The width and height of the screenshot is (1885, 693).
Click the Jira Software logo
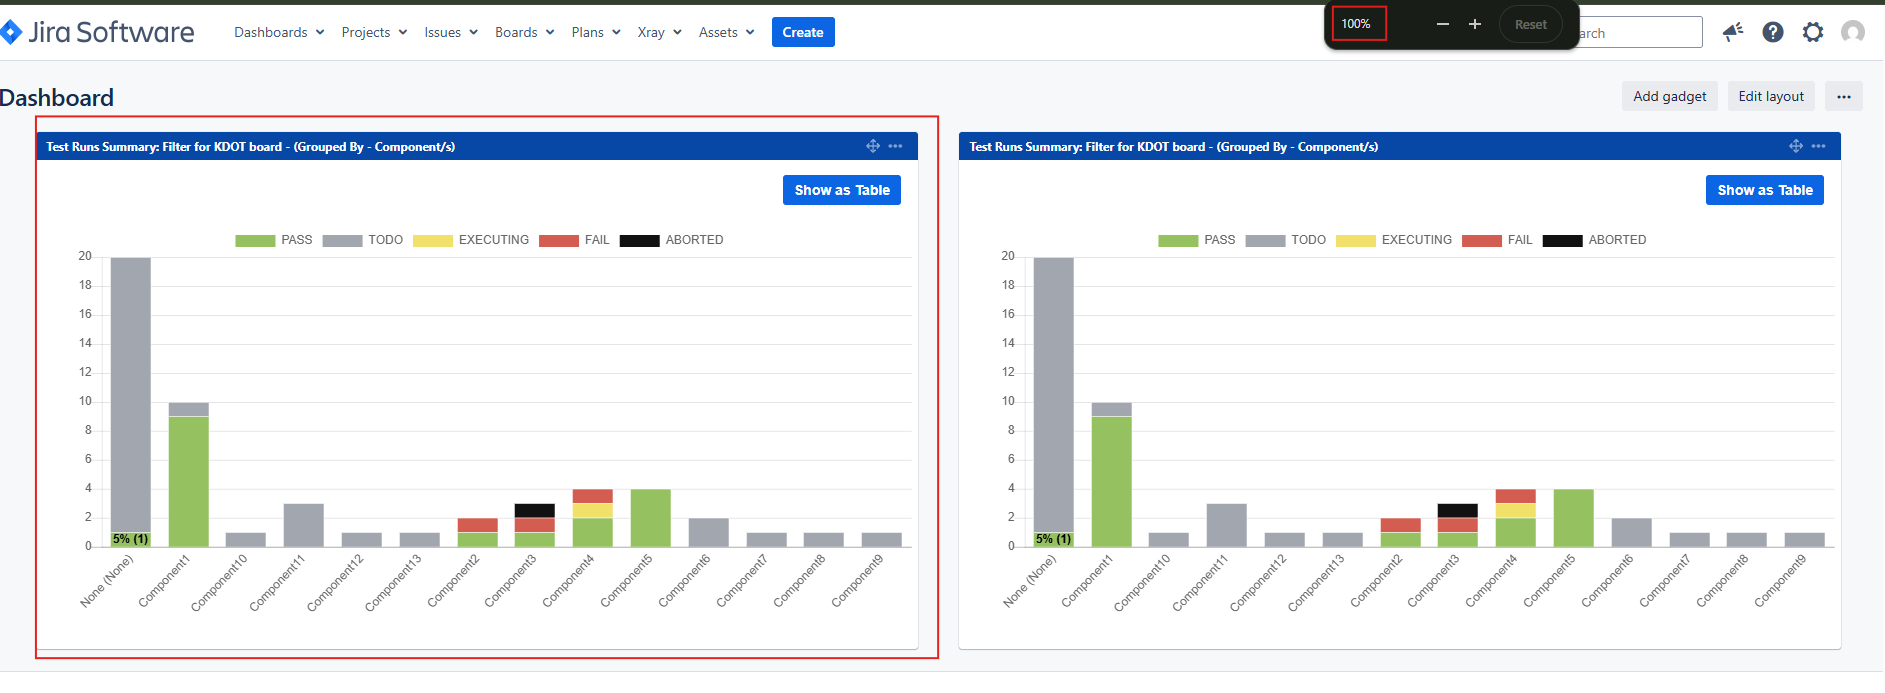tap(97, 32)
